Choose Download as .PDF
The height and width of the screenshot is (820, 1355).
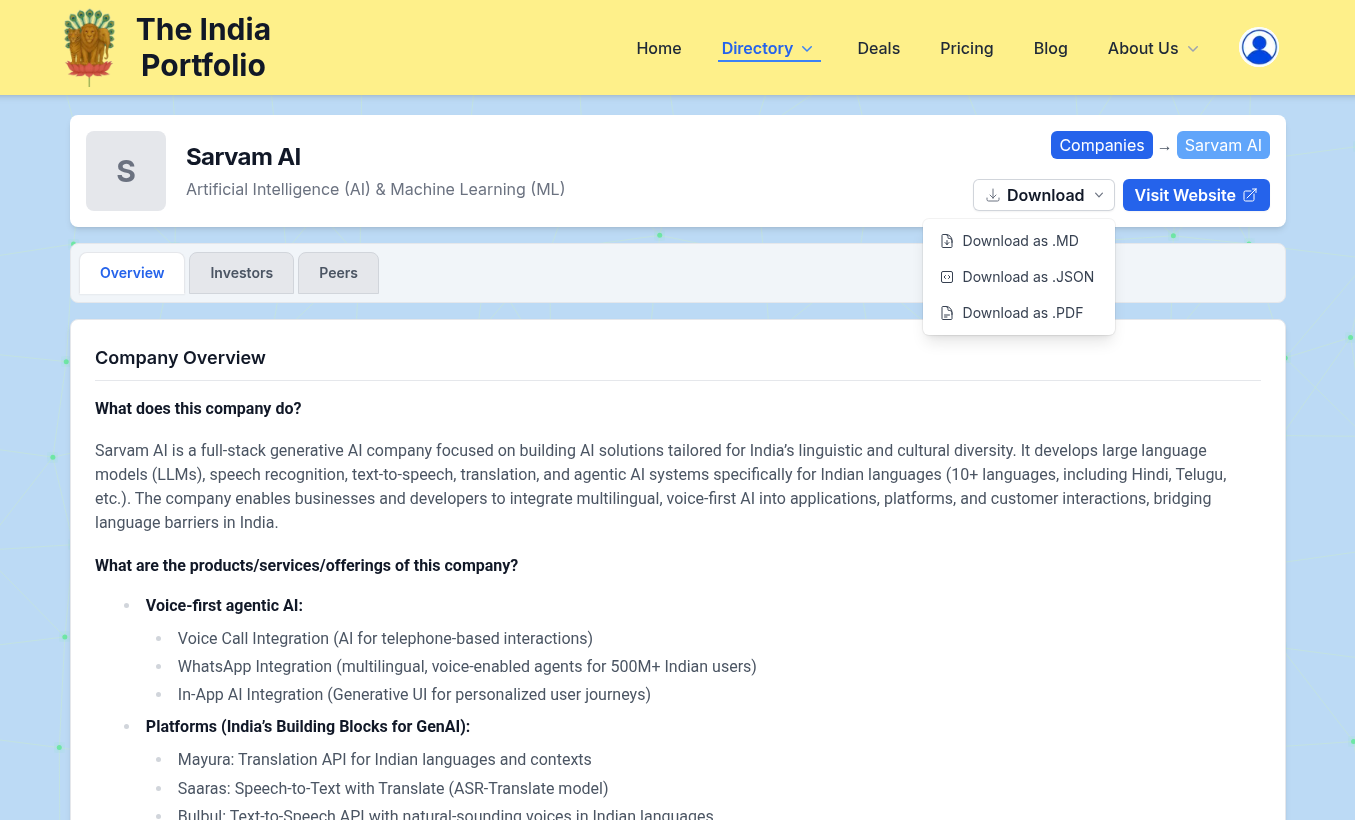[1019, 313]
